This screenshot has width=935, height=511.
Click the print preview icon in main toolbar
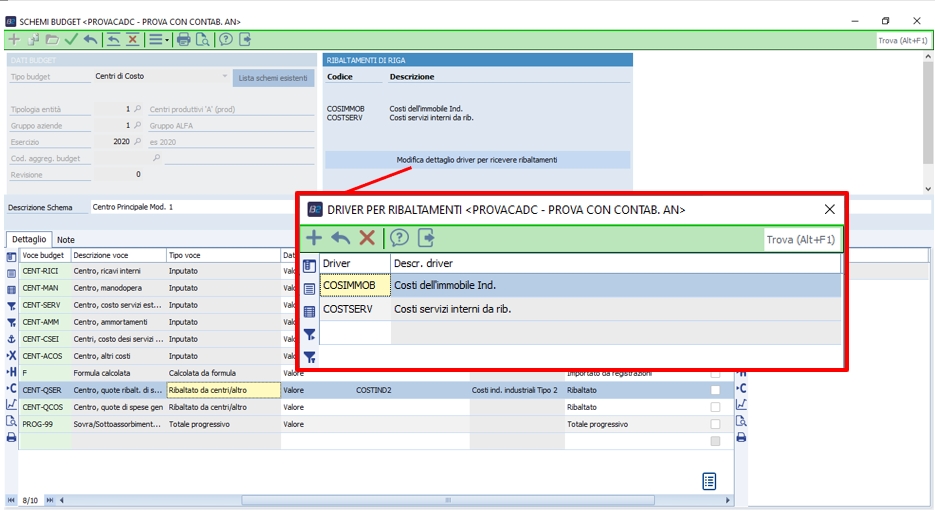coord(203,40)
